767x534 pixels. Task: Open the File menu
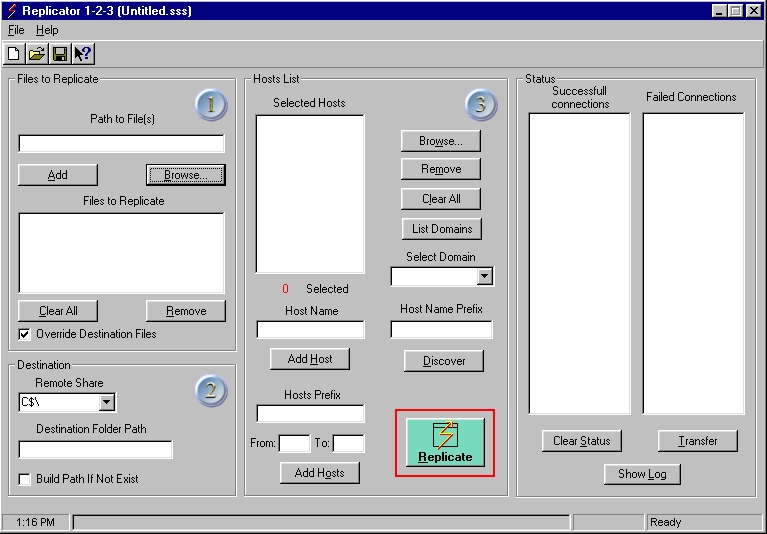click(x=16, y=30)
